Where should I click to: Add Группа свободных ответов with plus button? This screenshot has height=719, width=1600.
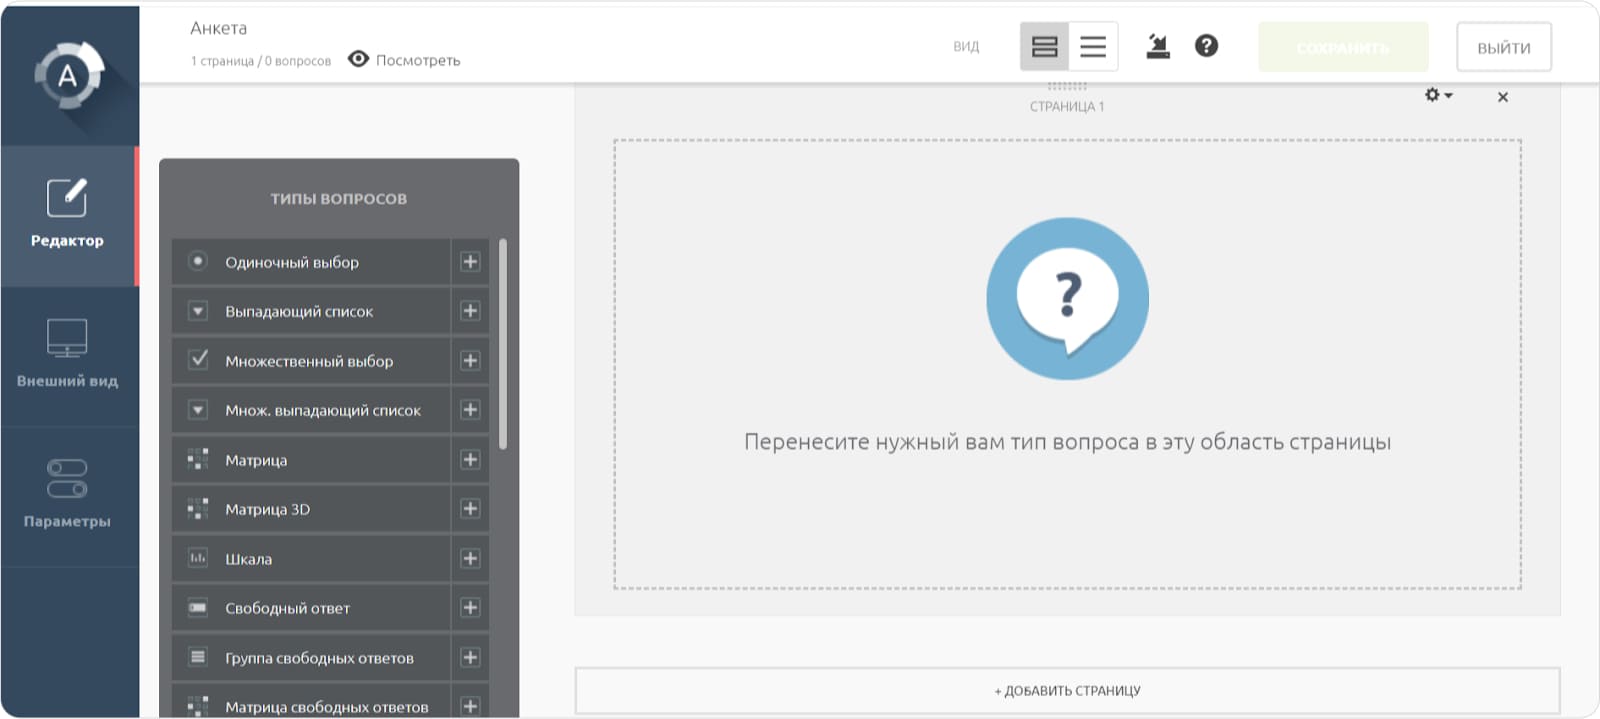coord(470,657)
